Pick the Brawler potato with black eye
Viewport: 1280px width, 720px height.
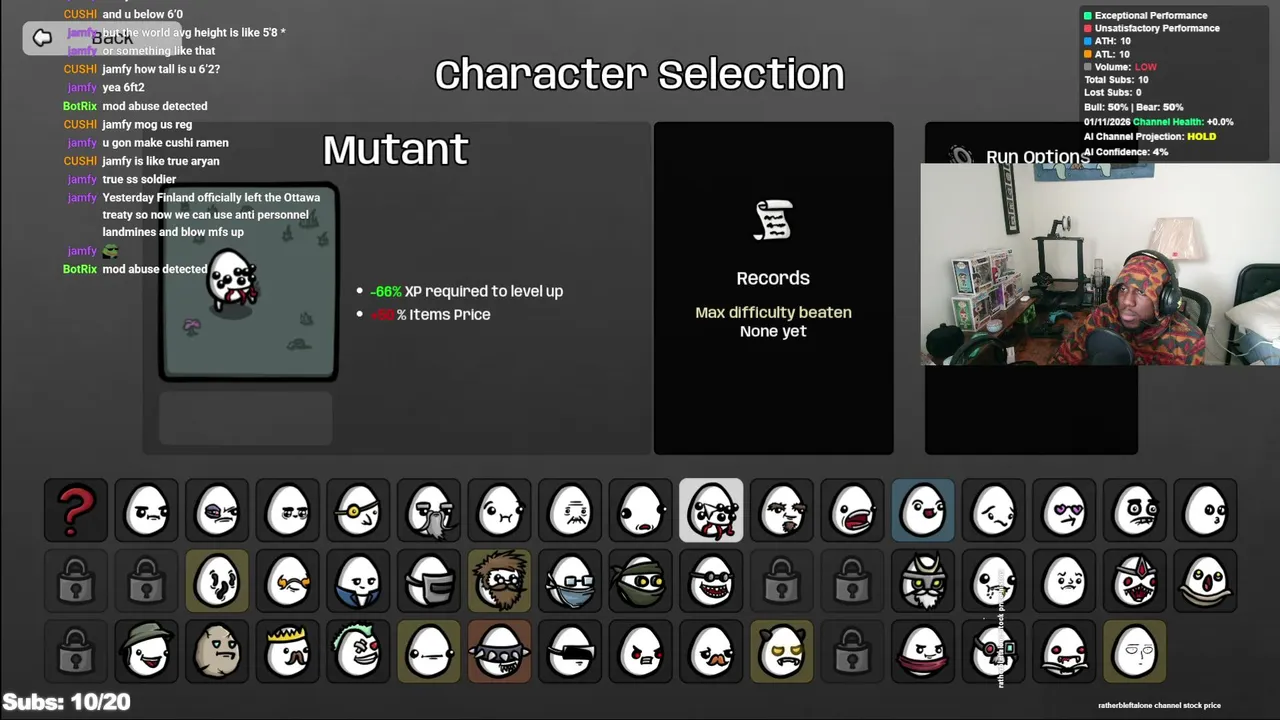click(217, 510)
